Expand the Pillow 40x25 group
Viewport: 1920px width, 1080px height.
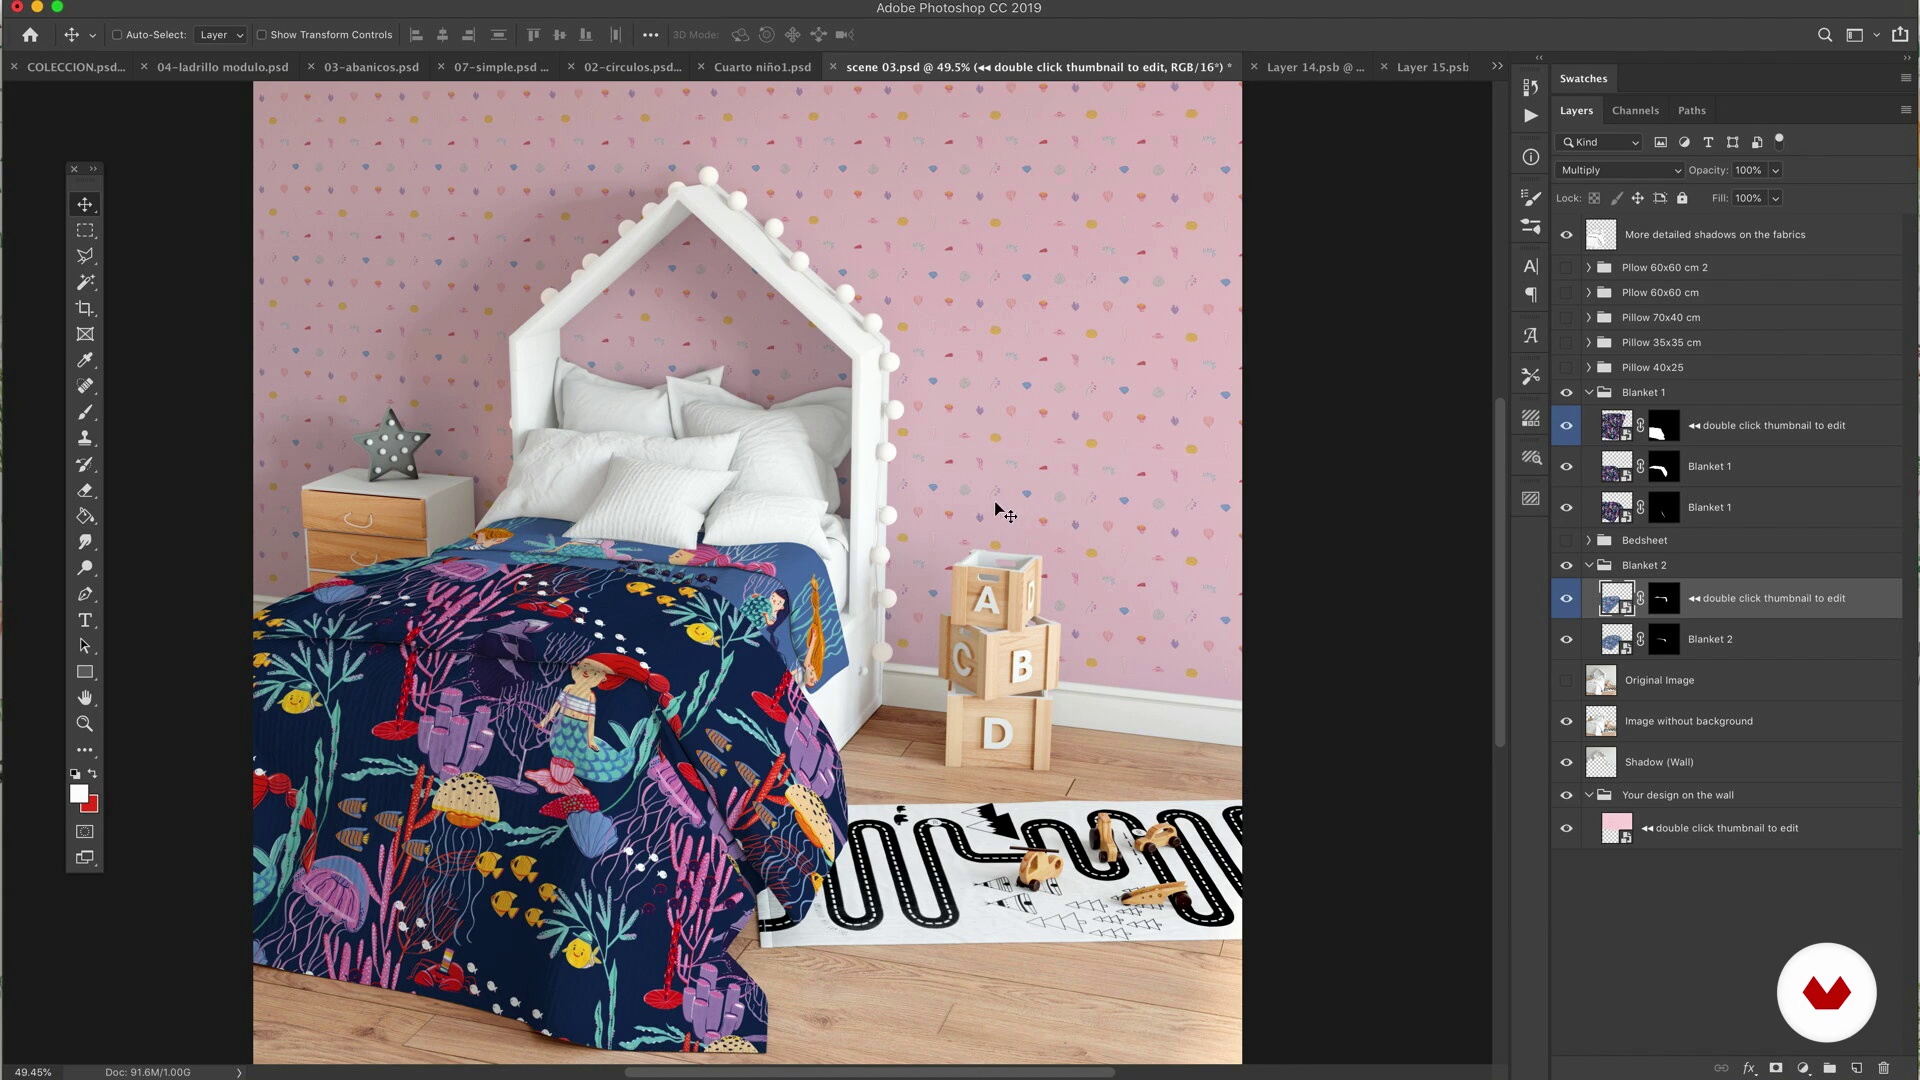pyautogui.click(x=1588, y=368)
